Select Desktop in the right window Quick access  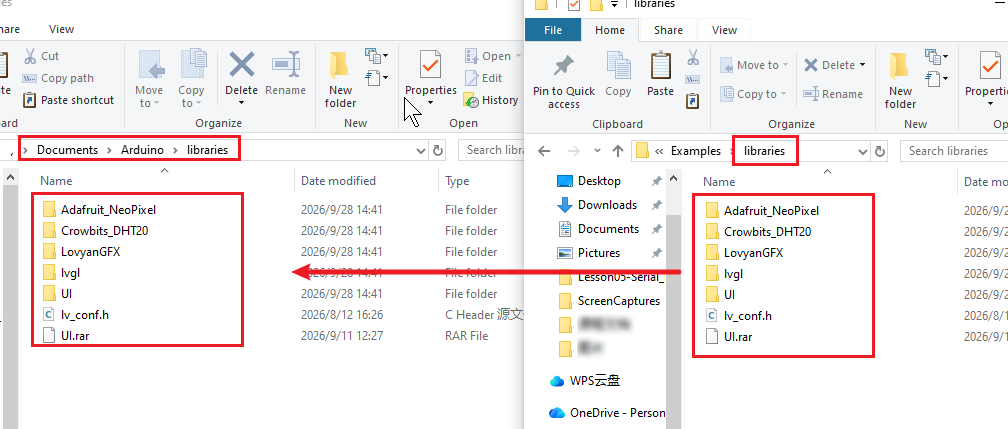click(x=598, y=181)
